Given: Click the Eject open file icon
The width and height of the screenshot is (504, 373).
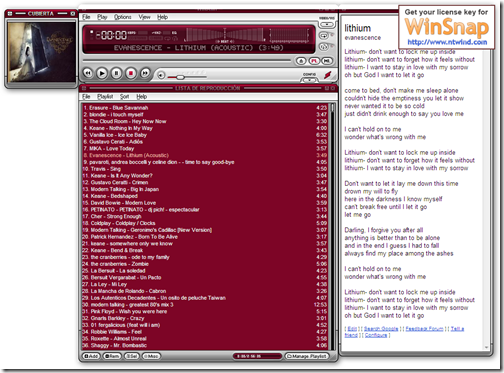Looking at the screenshot, I should 301,61.
